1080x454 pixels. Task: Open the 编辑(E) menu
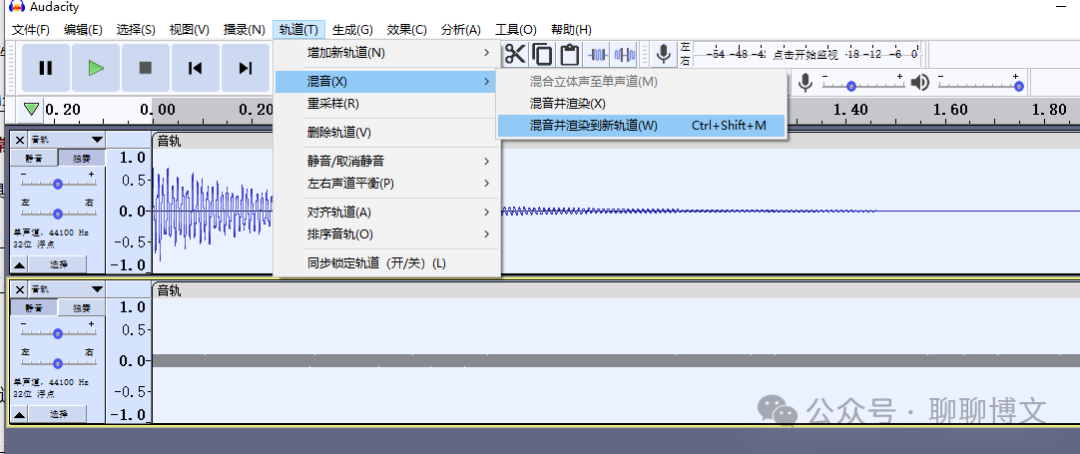(x=83, y=30)
